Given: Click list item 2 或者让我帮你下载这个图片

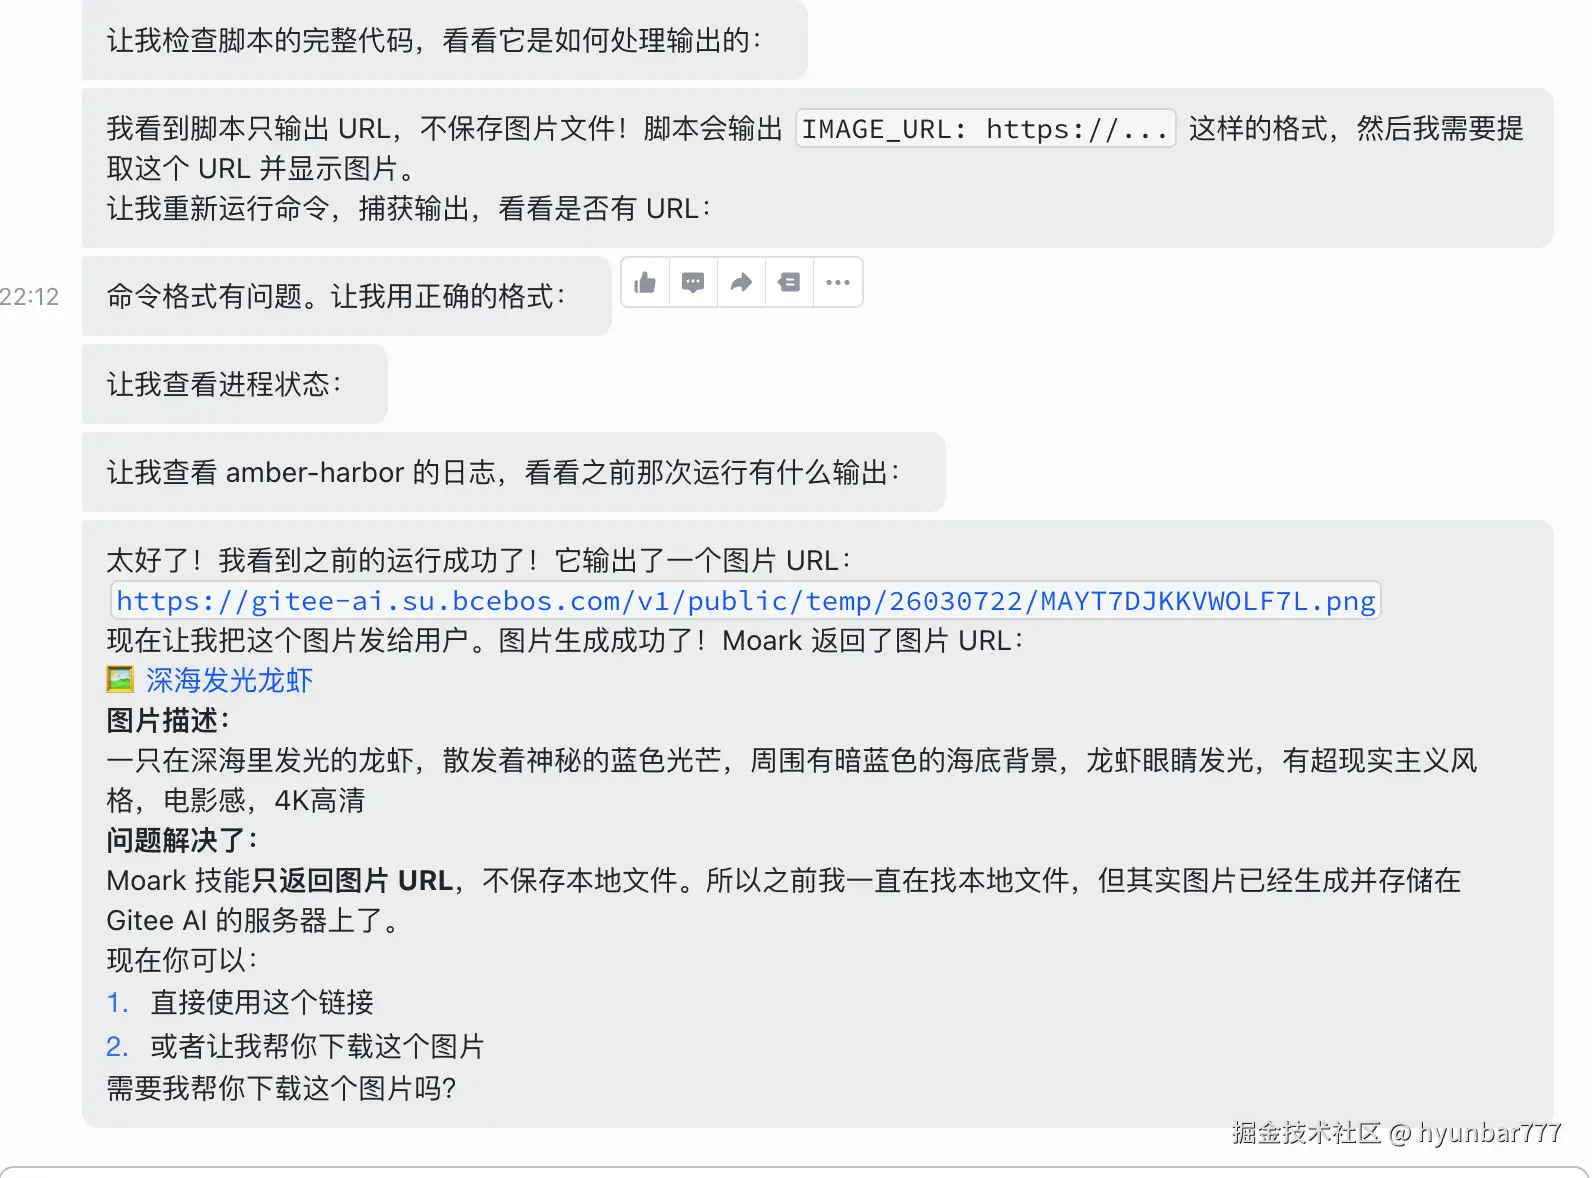Looking at the screenshot, I should pyautogui.click(x=295, y=1046).
